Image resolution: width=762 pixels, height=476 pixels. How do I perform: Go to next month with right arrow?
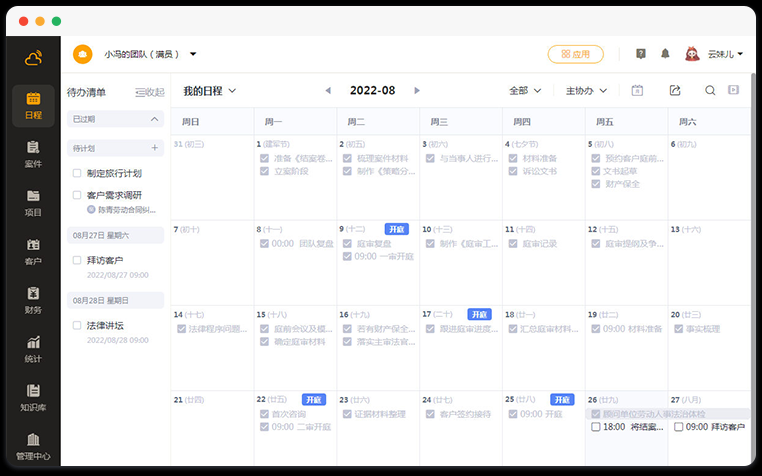416,91
